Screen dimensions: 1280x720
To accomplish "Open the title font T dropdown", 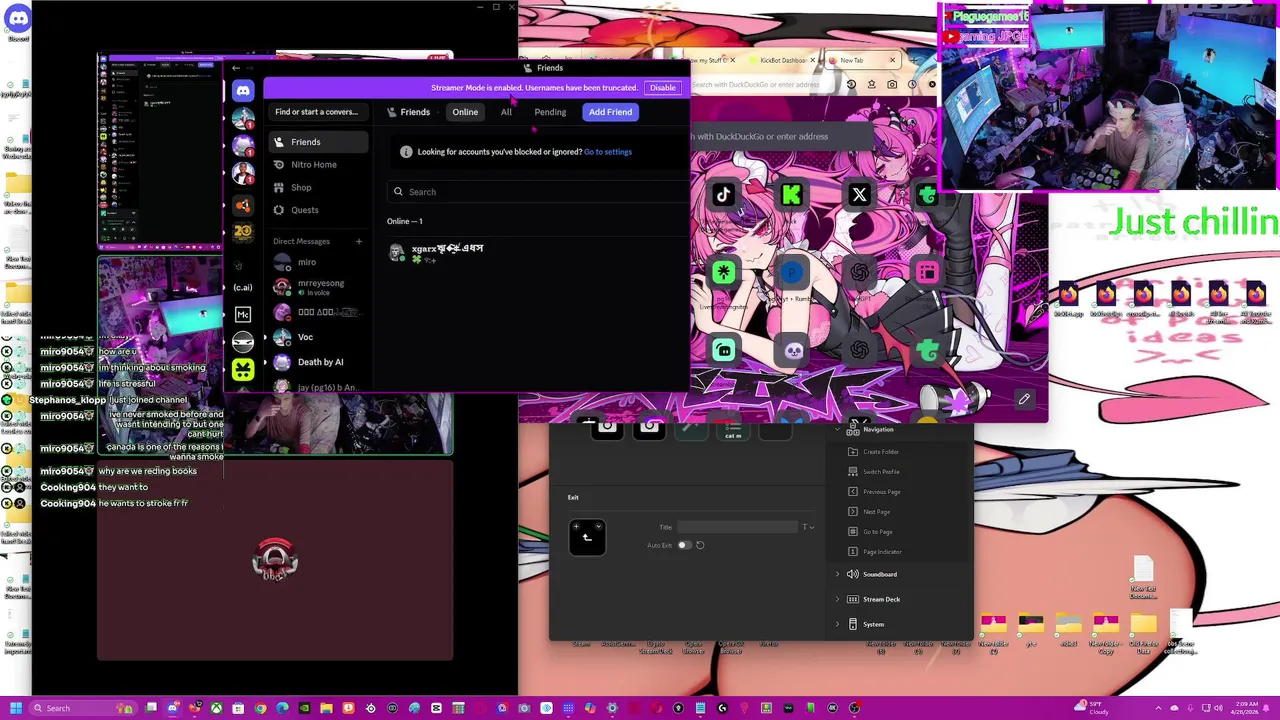I will [808, 527].
